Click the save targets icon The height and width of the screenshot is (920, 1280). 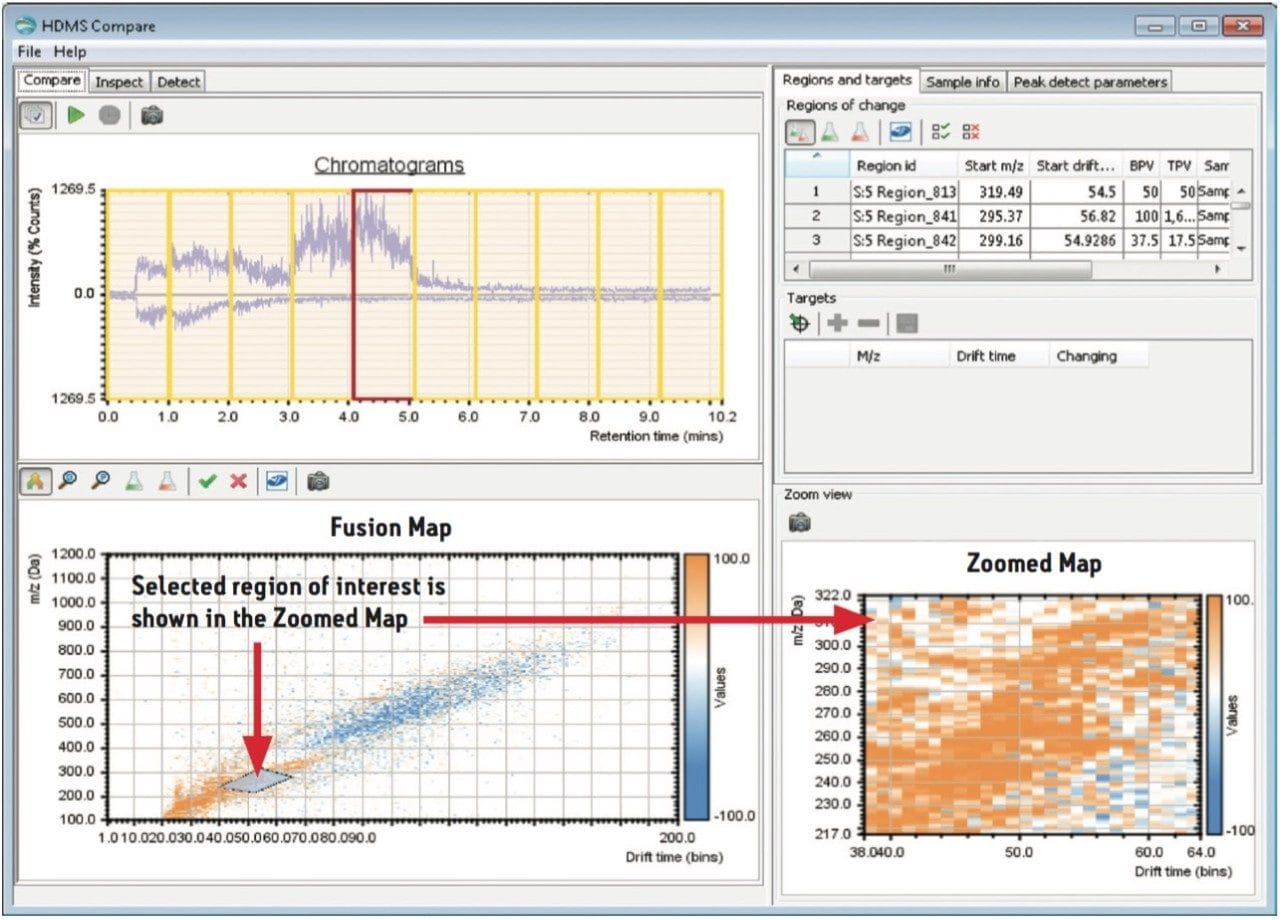tap(907, 323)
